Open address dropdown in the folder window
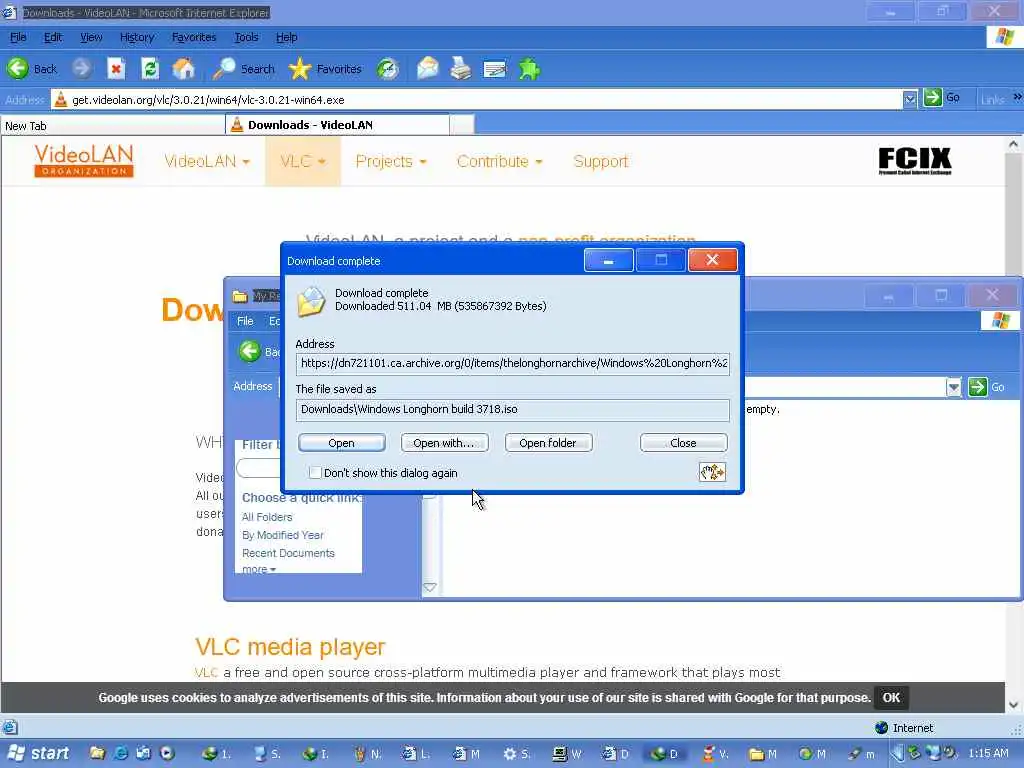Viewport: 1024px width, 768px height. (x=953, y=387)
